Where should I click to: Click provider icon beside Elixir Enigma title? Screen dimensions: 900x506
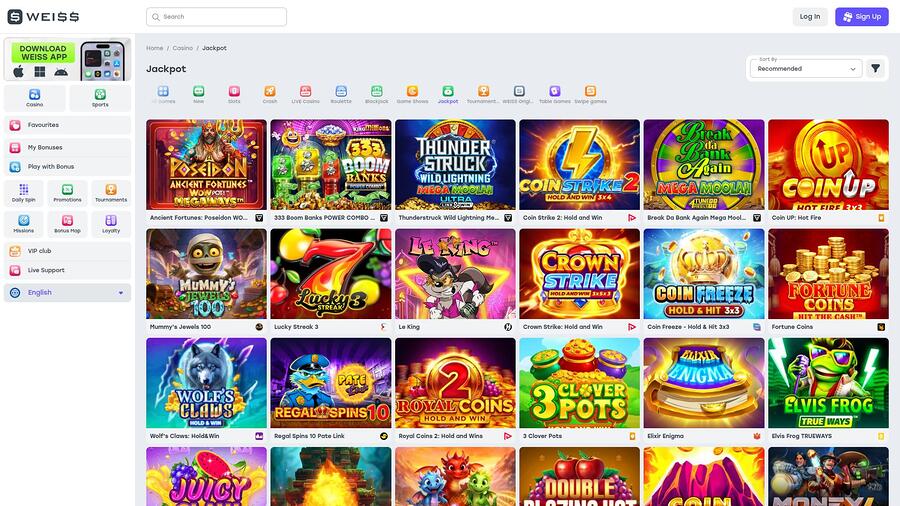pyautogui.click(x=757, y=436)
